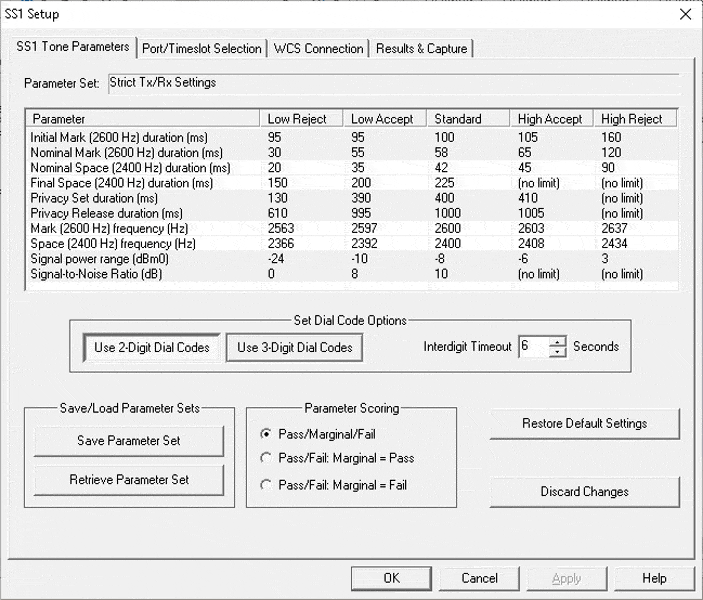Viewport: 703px width, 600px height.
Task: Click Standard value 2600 for Mark frequency
Action: (x=447, y=228)
